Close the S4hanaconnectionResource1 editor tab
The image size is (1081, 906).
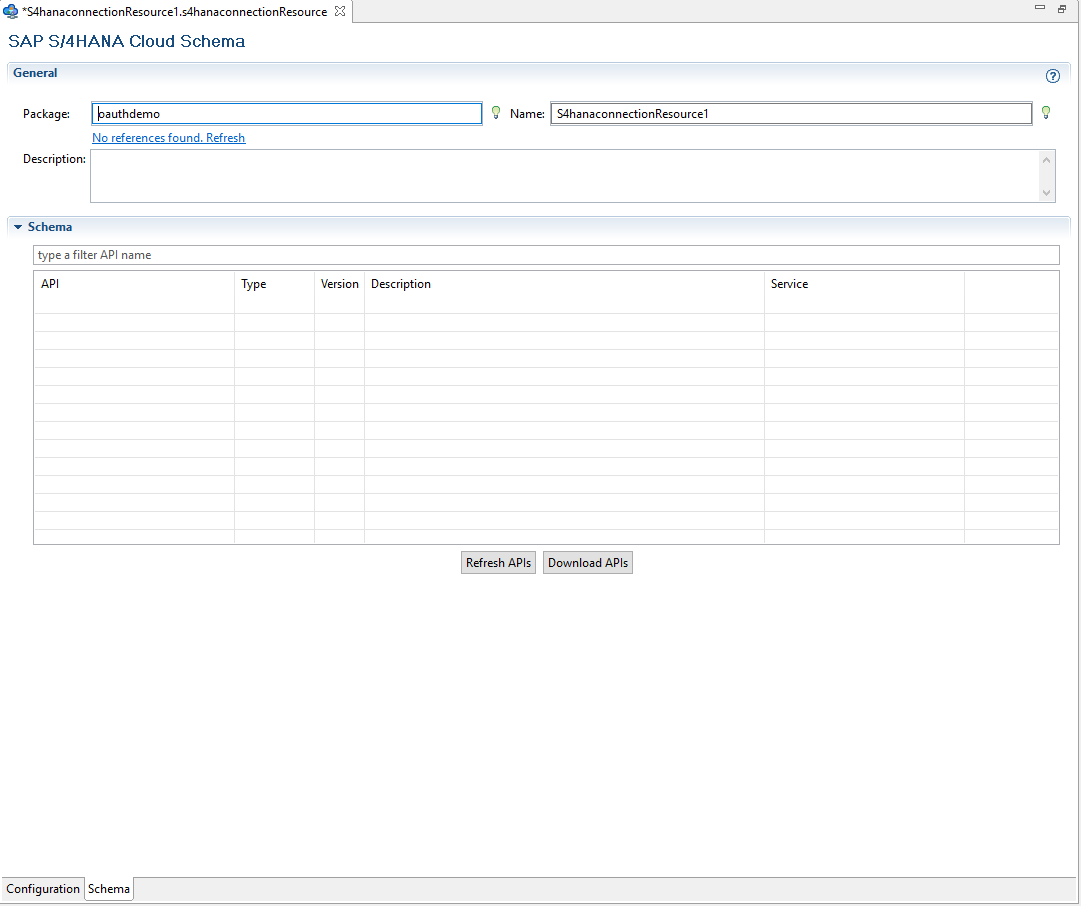click(x=340, y=11)
